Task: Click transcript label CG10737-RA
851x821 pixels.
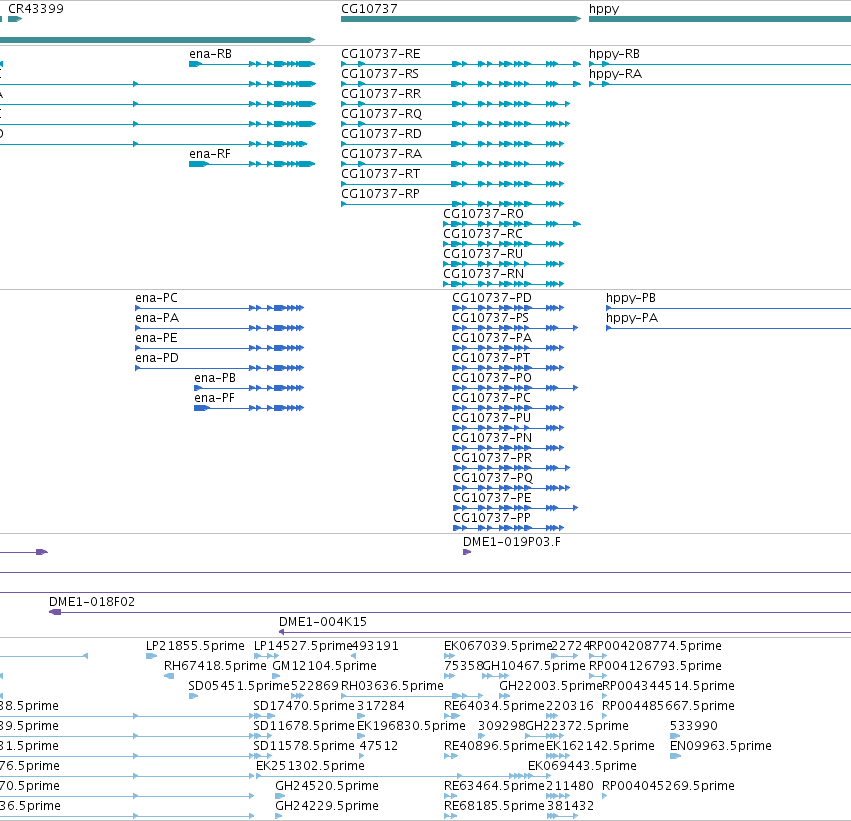Action: click(382, 154)
